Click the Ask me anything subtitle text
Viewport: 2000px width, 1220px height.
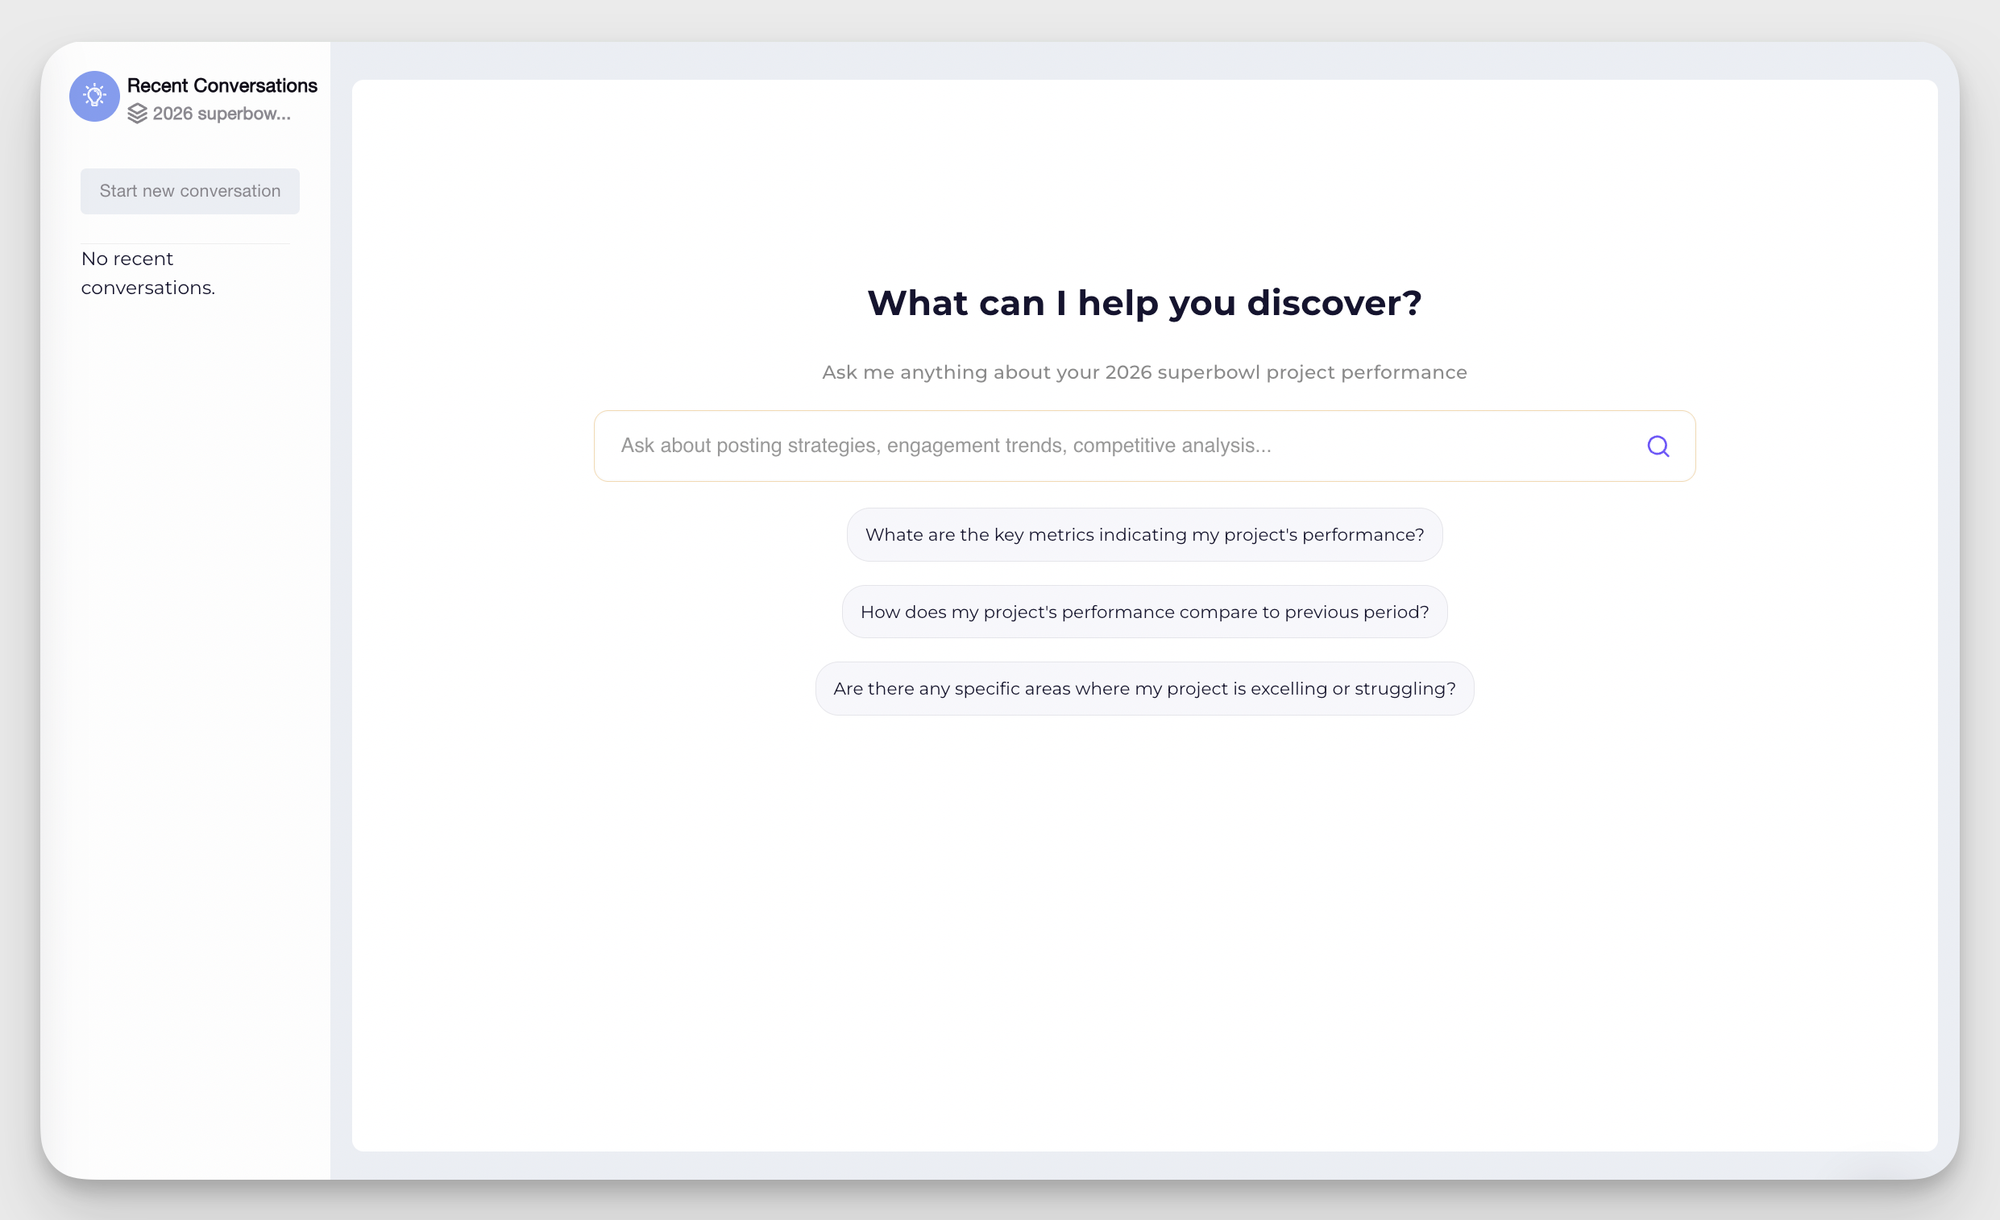pyautogui.click(x=1144, y=372)
